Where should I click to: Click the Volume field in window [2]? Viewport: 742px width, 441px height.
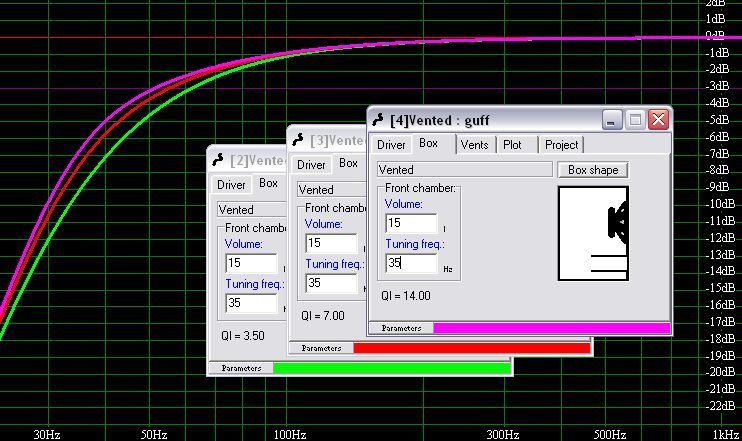click(251, 263)
